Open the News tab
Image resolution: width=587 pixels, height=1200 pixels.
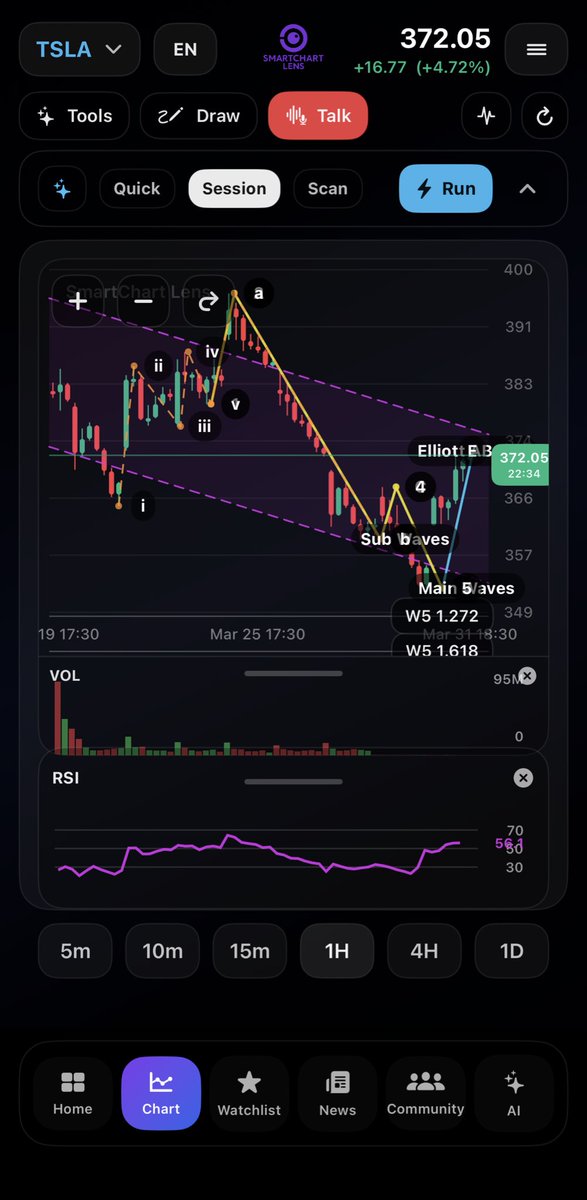[x=337, y=1094]
